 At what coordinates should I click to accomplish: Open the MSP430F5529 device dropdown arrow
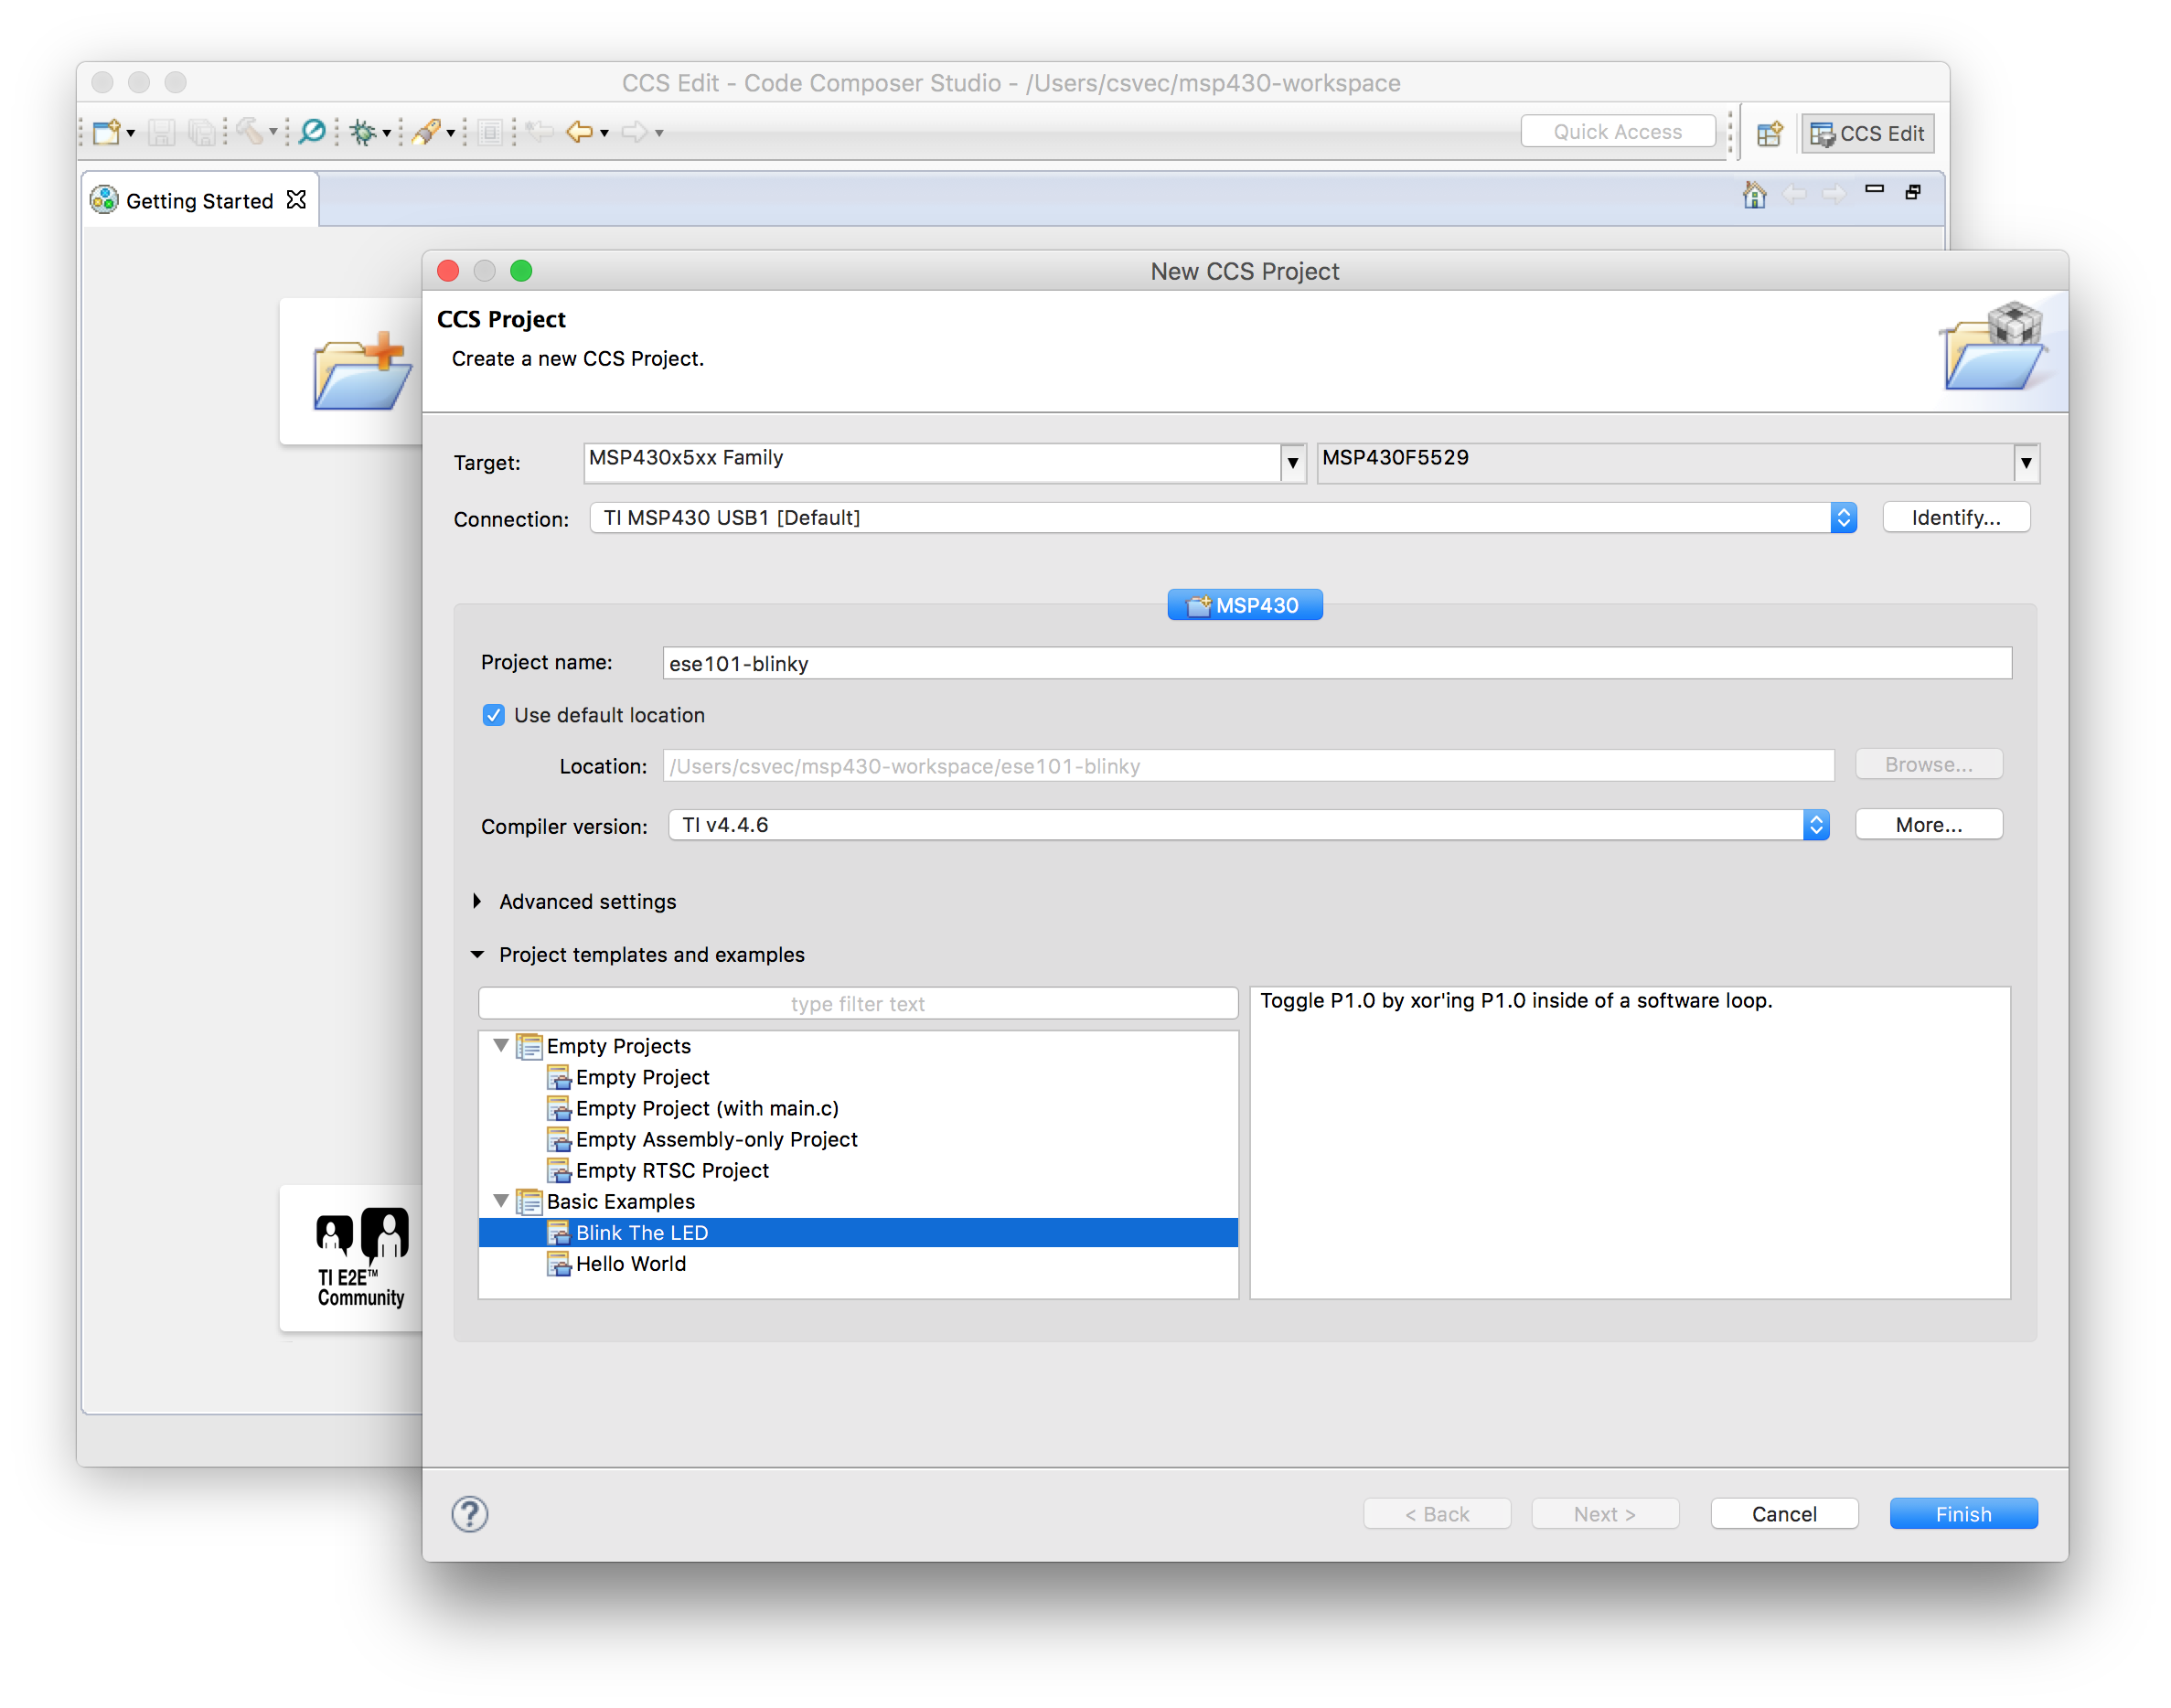2026,463
